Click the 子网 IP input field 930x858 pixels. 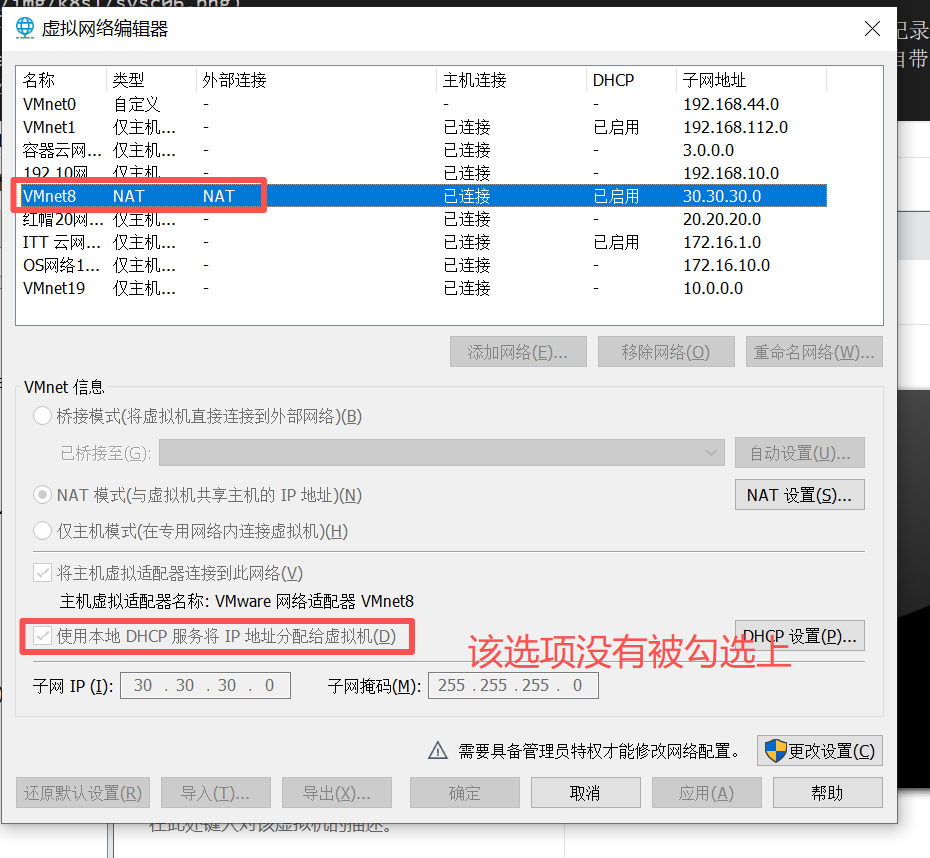(205, 685)
